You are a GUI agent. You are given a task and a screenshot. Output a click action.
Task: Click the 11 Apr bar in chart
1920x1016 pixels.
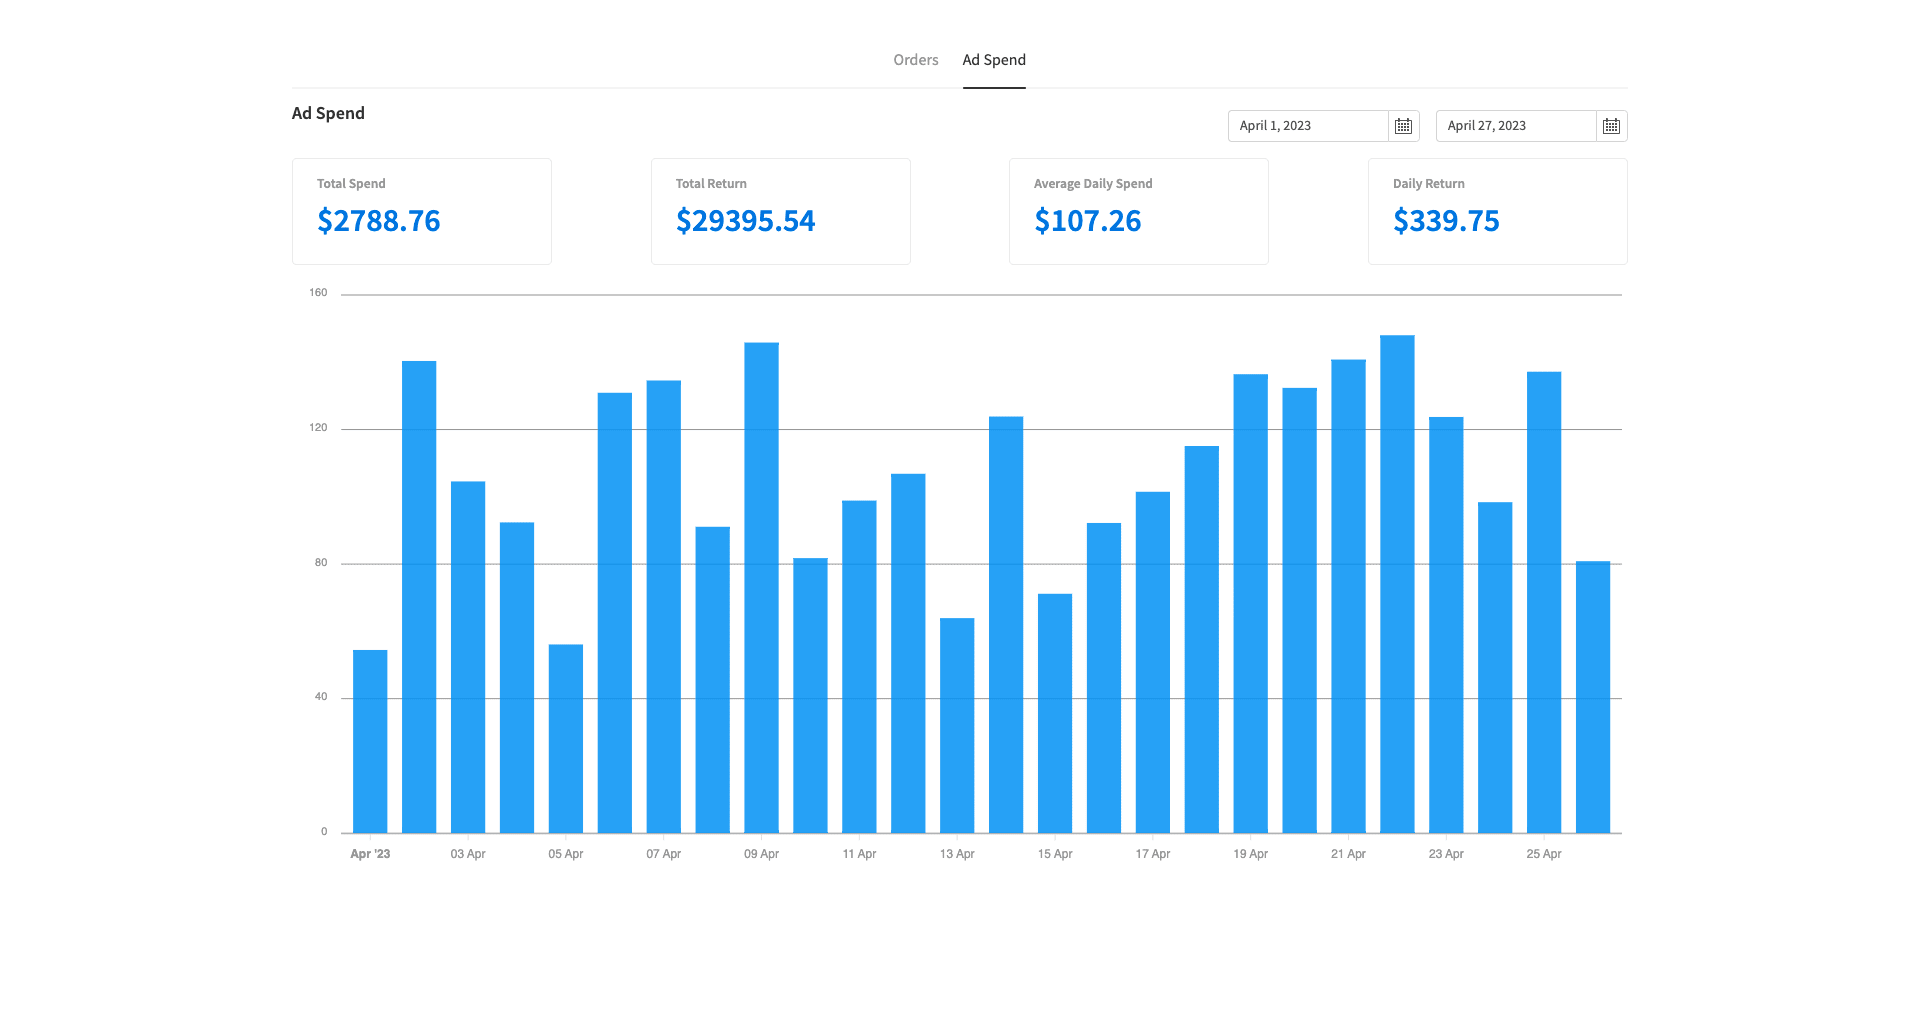pyautogui.click(x=859, y=667)
